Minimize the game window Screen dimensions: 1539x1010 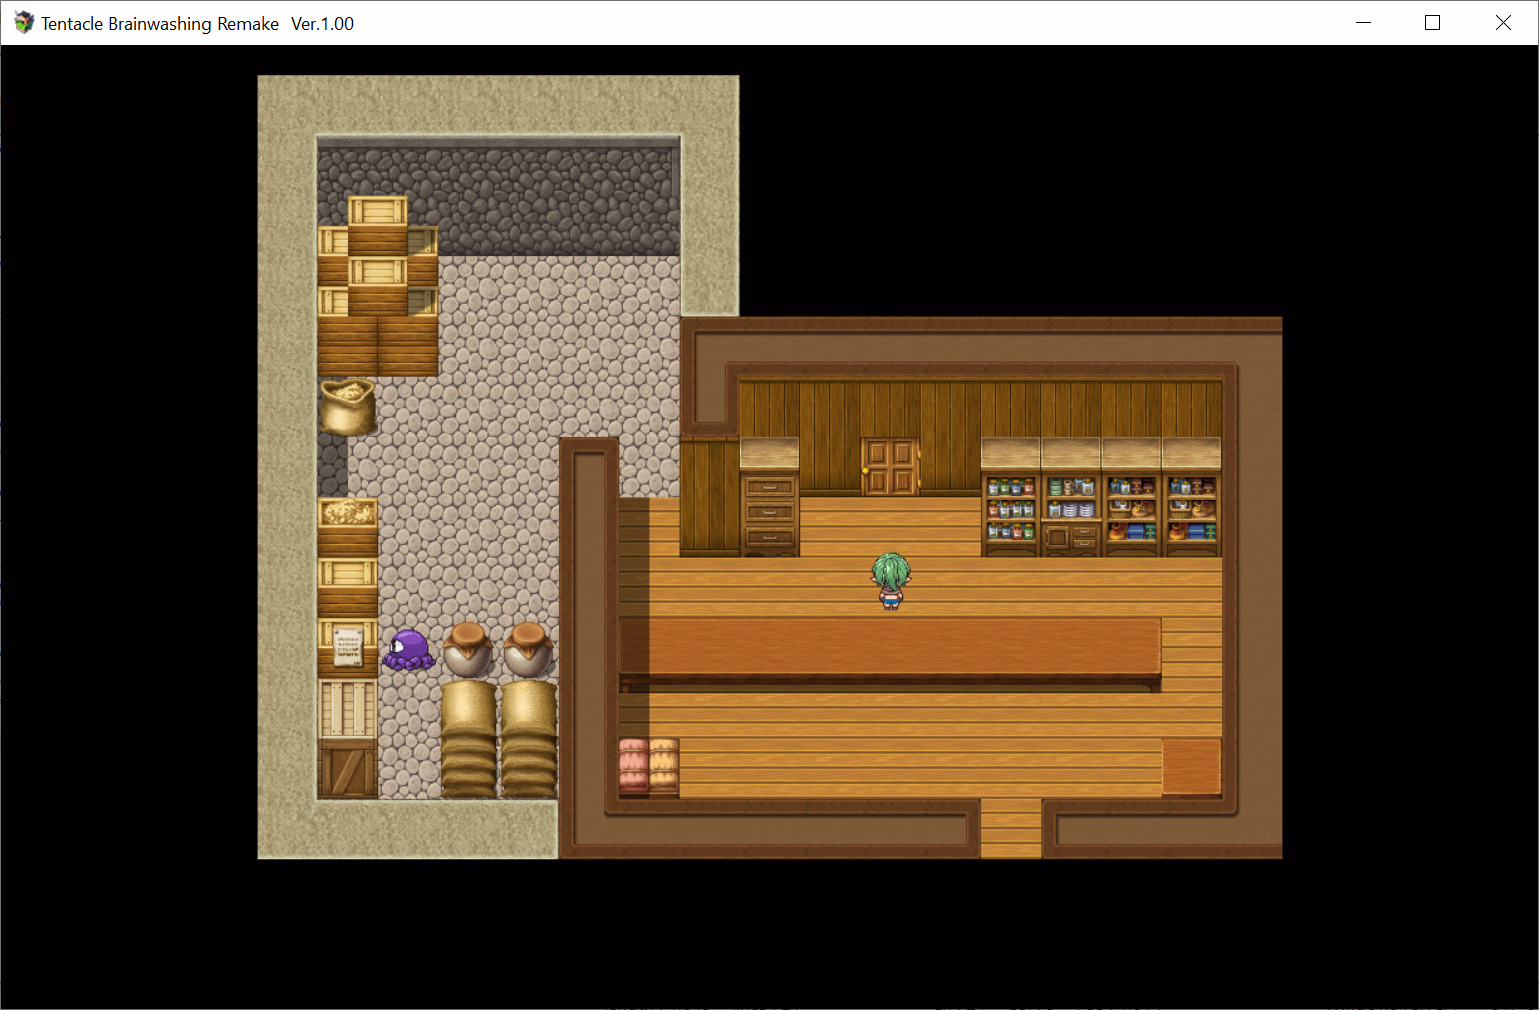pyautogui.click(x=1363, y=23)
